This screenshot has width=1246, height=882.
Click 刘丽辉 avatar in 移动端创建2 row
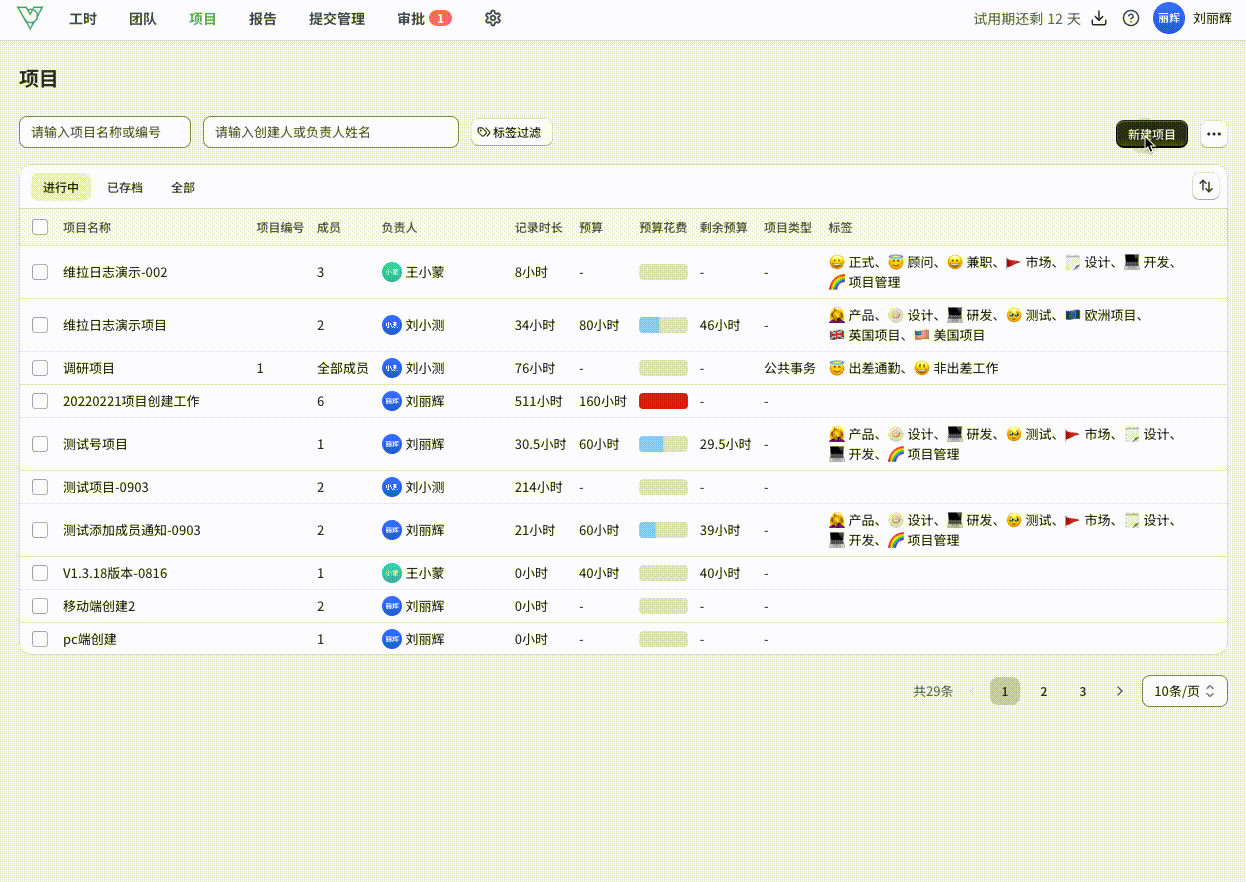[392, 606]
